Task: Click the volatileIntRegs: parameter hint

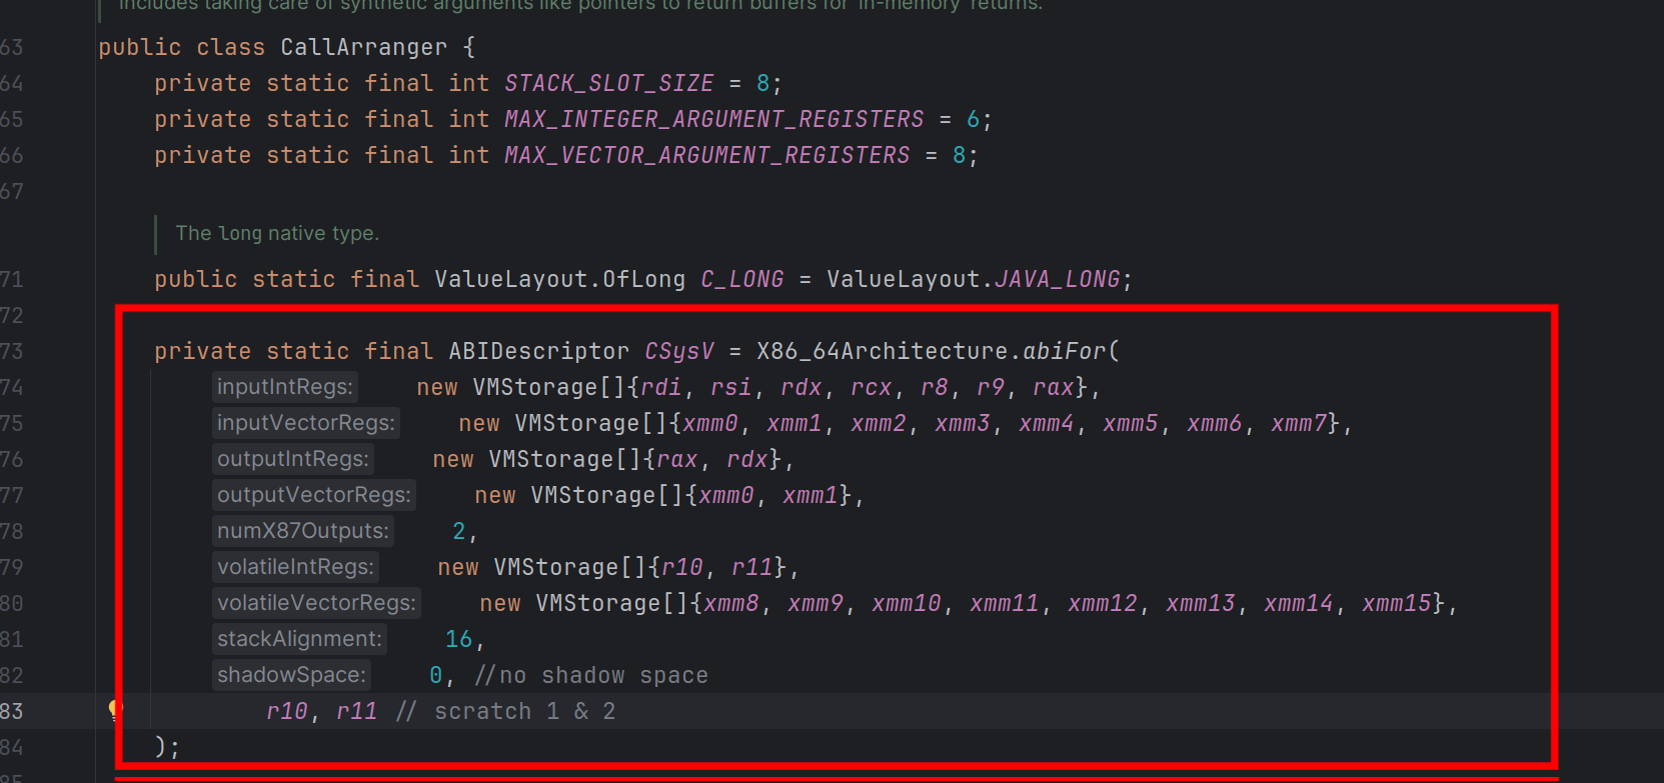Action: coord(296,567)
